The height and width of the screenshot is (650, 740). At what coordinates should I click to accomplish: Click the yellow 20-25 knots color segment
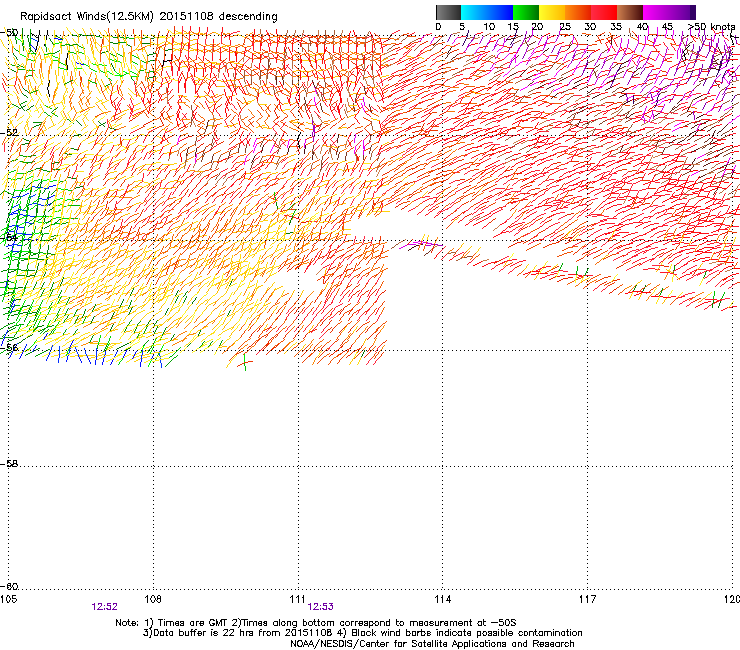click(x=552, y=12)
